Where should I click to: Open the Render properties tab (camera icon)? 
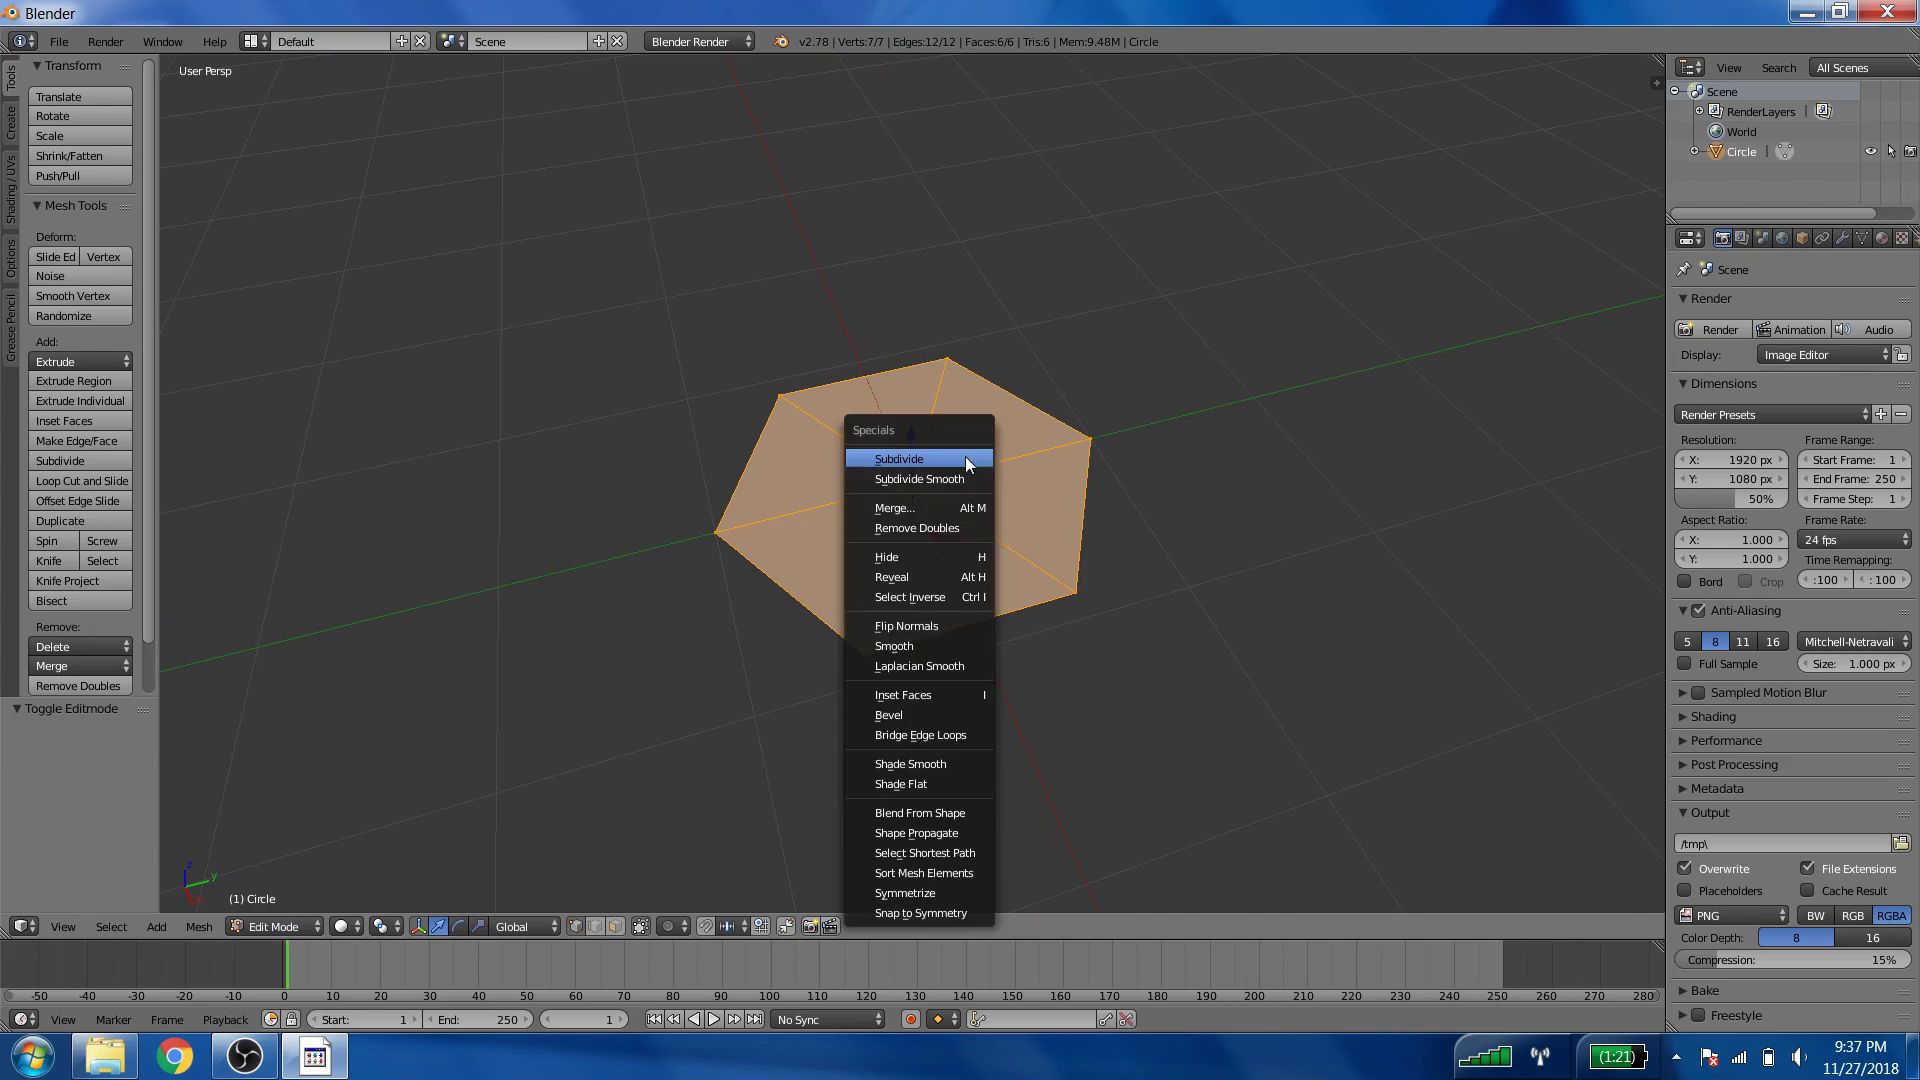pyautogui.click(x=1722, y=238)
